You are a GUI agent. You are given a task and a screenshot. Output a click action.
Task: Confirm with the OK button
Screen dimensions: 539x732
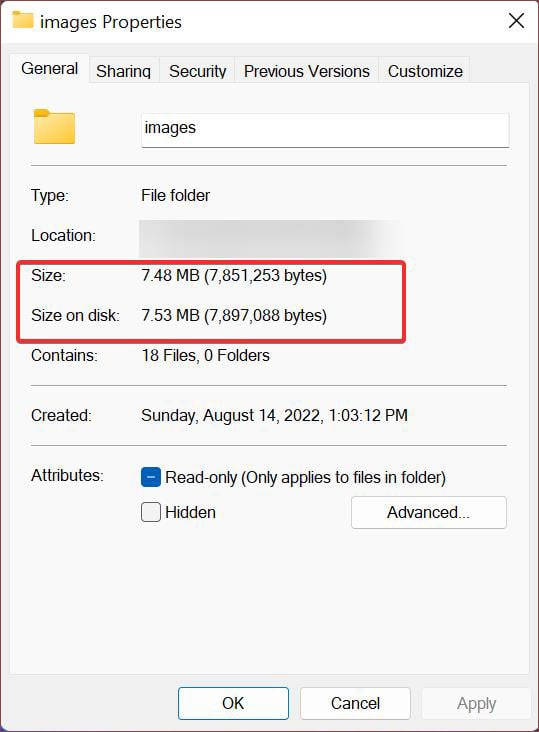233,703
